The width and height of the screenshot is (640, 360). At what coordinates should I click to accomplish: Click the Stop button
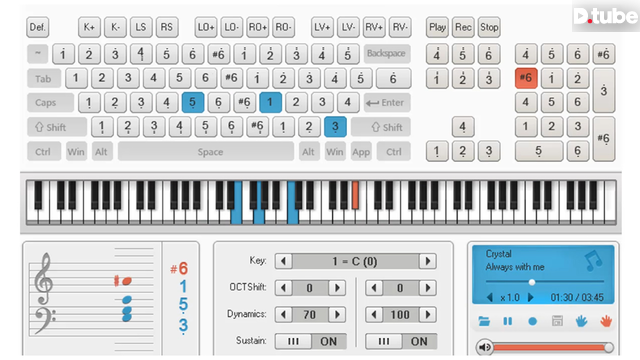[x=489, y=27]
